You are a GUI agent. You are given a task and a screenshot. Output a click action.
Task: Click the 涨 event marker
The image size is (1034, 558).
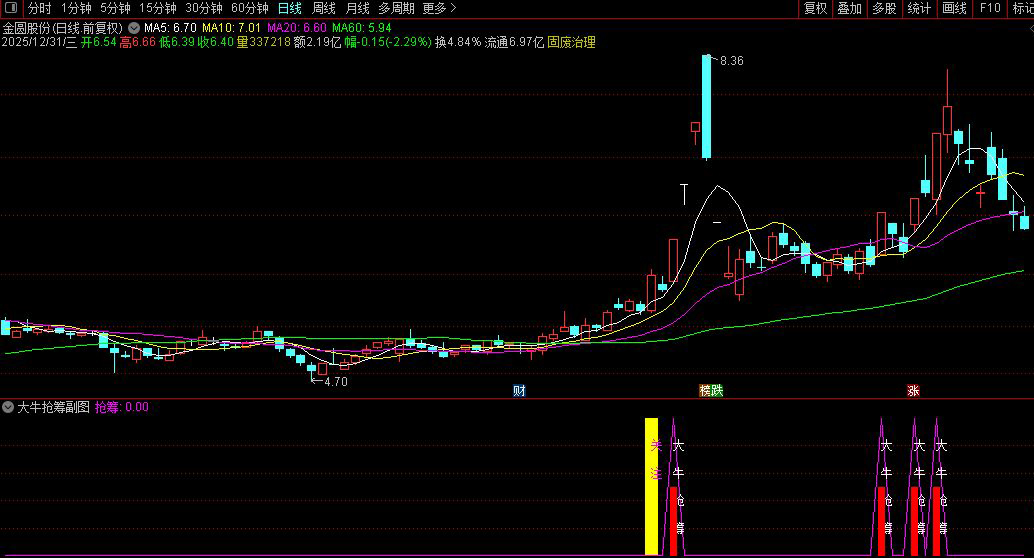point(913,390)
